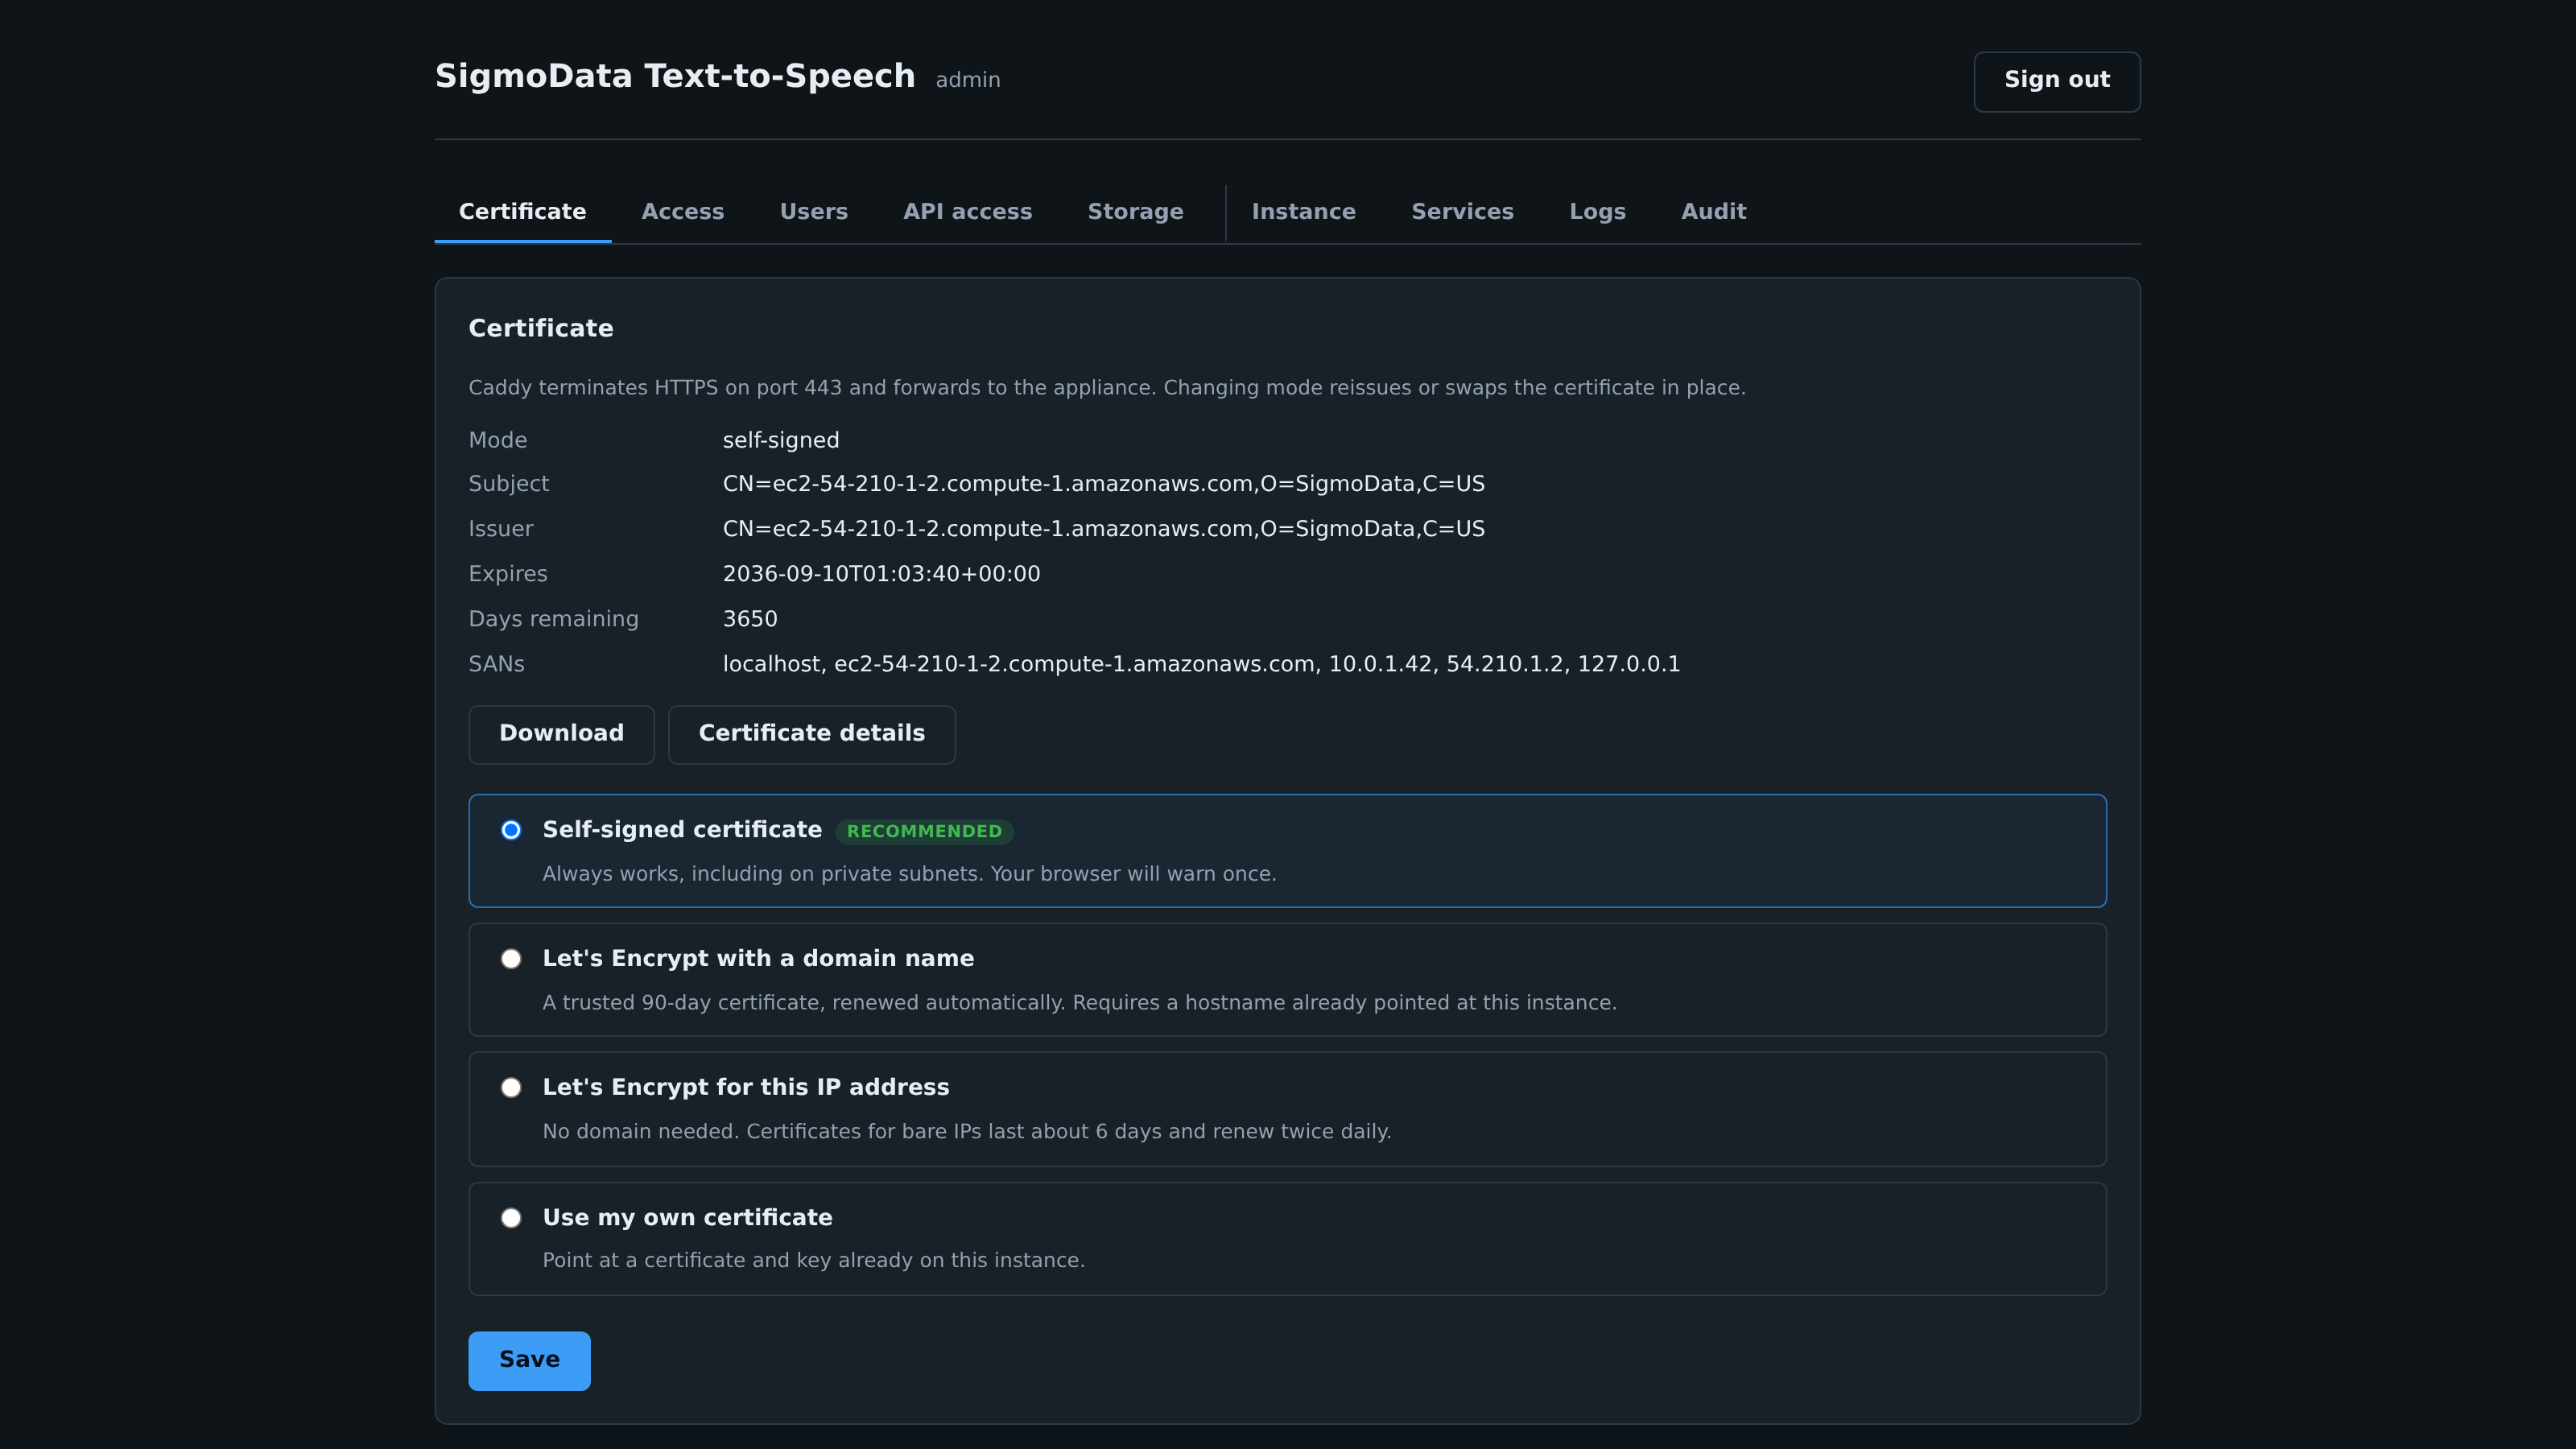This screenshot has width=2576, height=1449.
Task: Click the Sign out button
Action: click(2057, 81)
